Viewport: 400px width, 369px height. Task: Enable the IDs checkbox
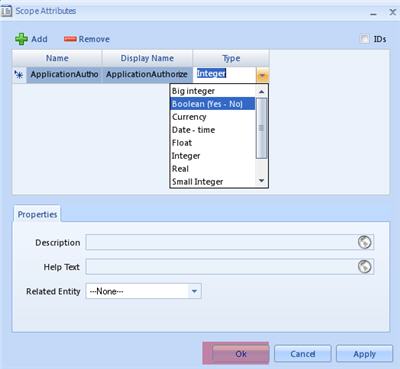(364, 39)
